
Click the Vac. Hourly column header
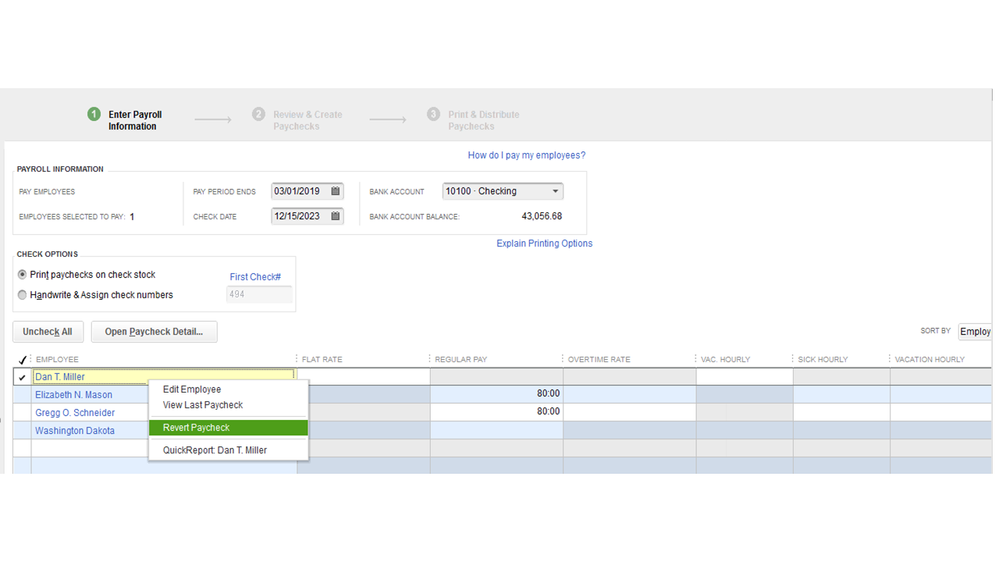(x=725, y=359)
